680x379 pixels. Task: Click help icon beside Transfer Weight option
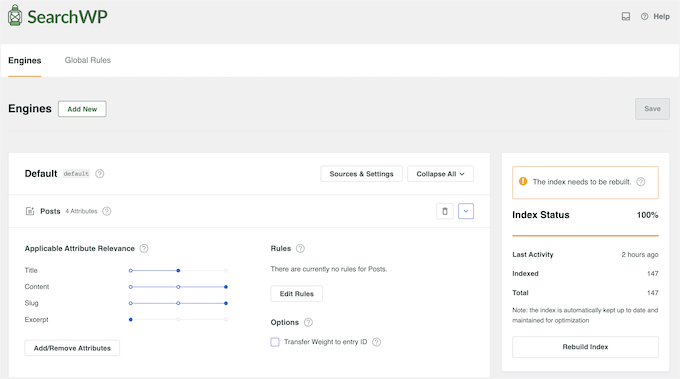[376, 342]
